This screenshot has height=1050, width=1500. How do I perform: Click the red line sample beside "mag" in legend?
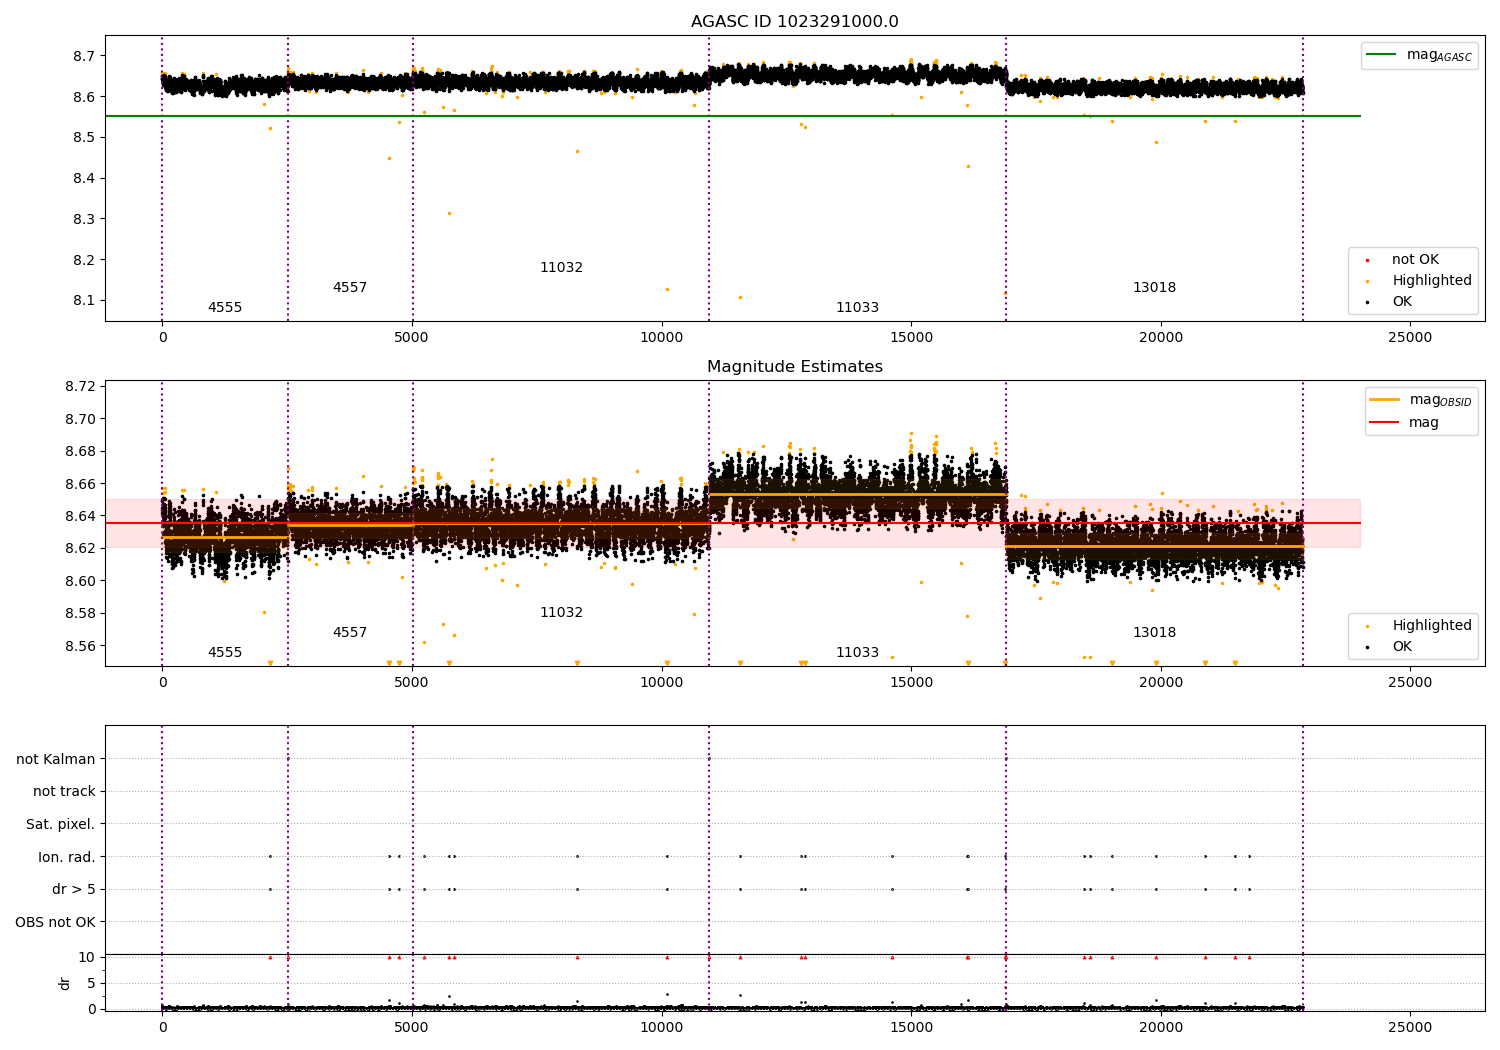click(1385, 423)
